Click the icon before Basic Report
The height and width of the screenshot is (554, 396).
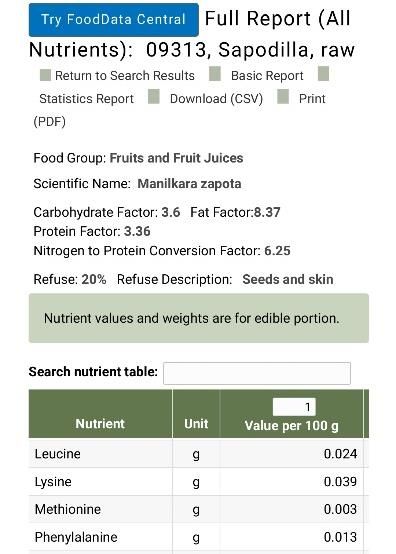click(215, 74)
